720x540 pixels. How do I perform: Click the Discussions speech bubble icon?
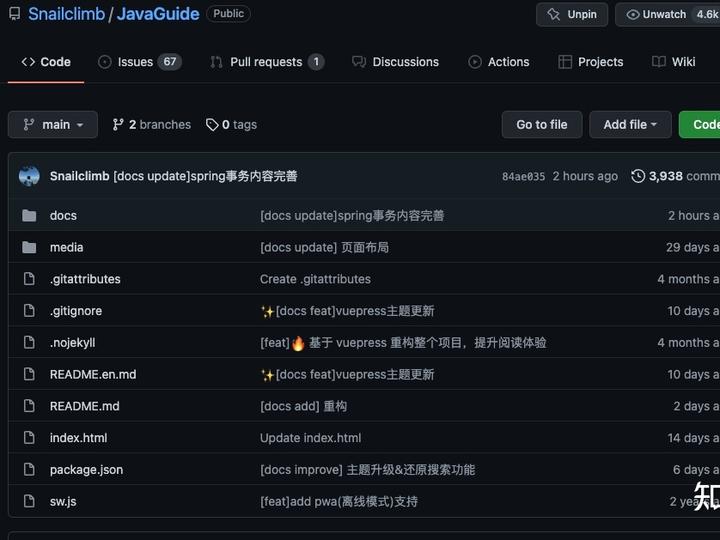point(359,62)
